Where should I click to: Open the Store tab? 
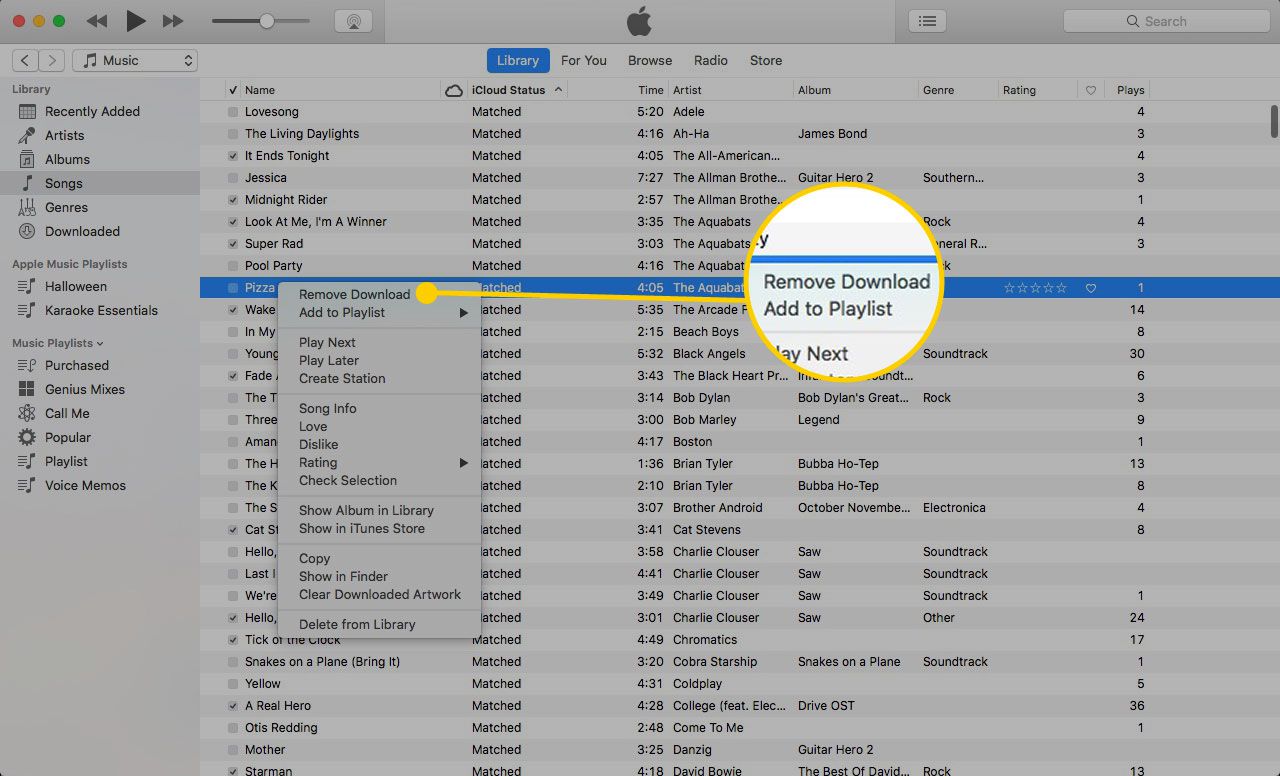[x=766, y=60]
